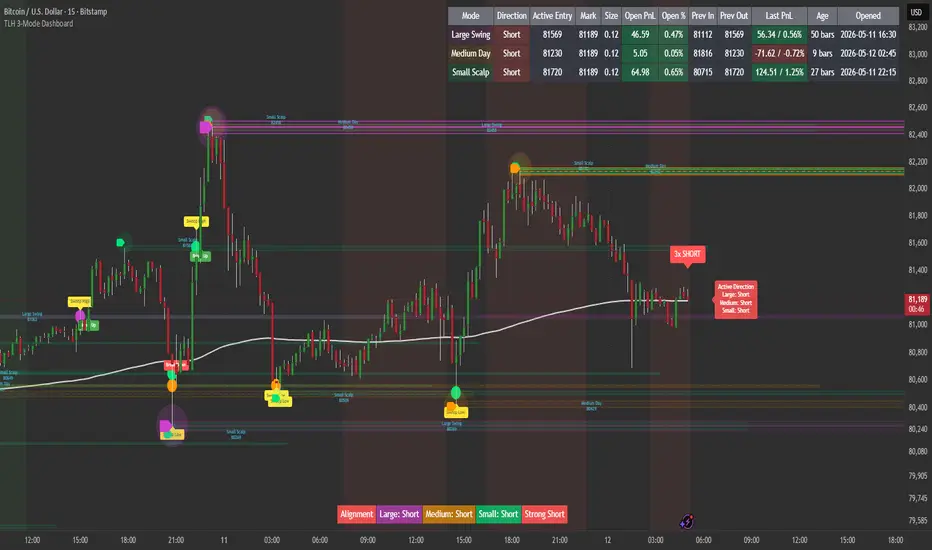Click the Open PnL column header
The width and height of the screenshot is (932, 550).
pyautogui.click(x=640, y=16)
